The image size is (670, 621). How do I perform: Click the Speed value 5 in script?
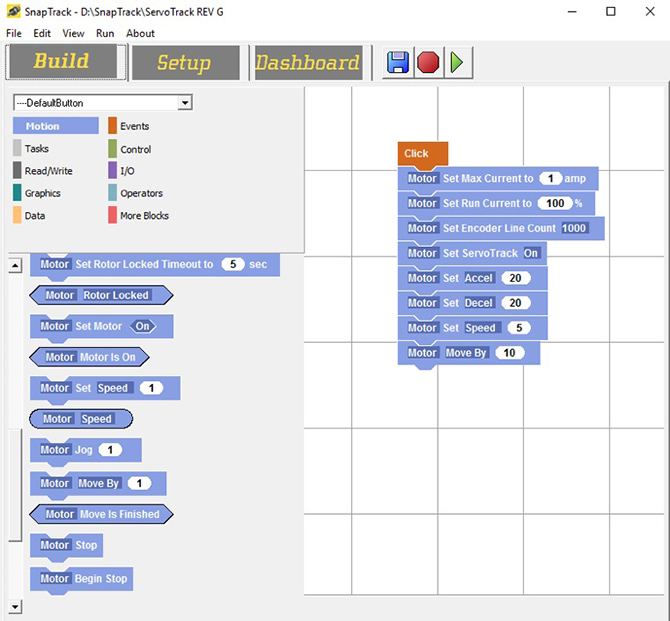point(519,328)
